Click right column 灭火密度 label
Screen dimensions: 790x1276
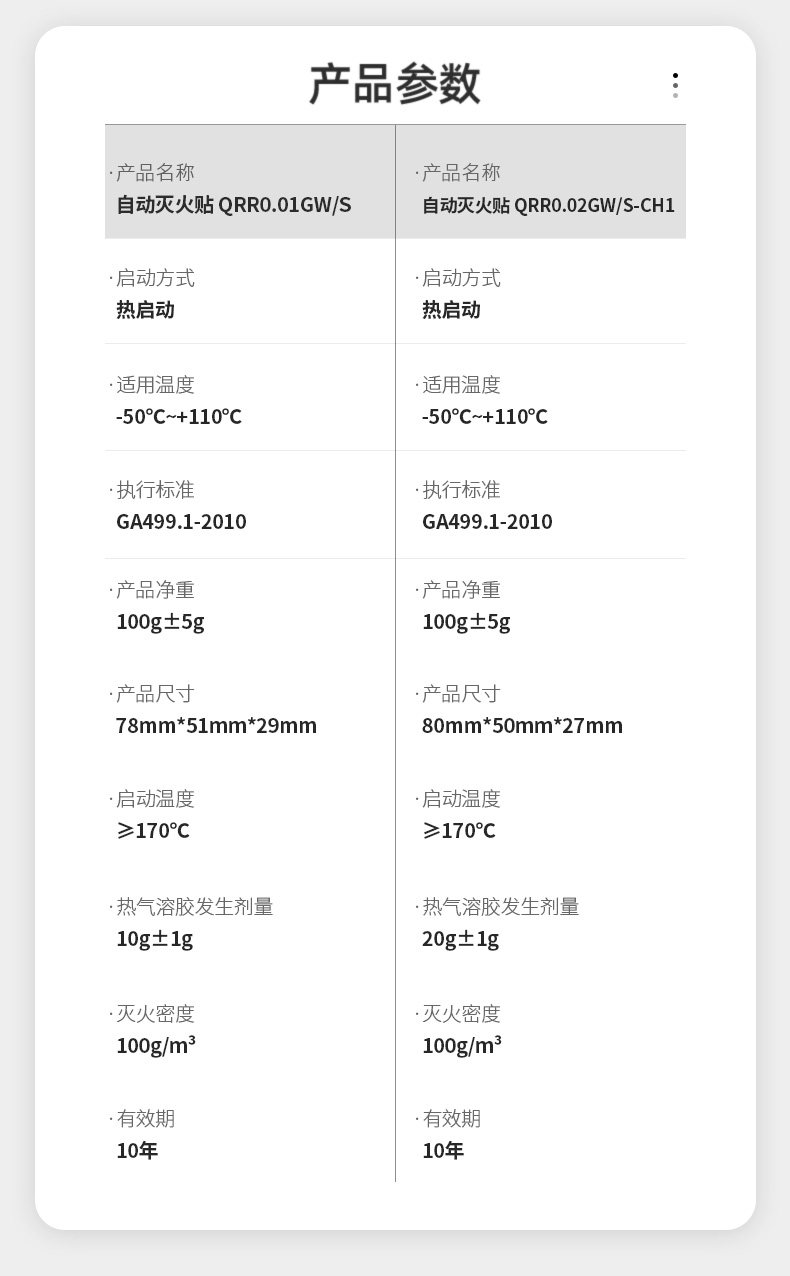click(x=461, y=1014)
